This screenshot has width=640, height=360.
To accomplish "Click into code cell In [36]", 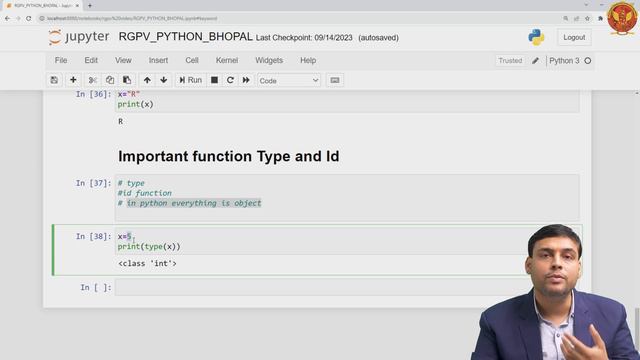I will click(x=347, y=100).
